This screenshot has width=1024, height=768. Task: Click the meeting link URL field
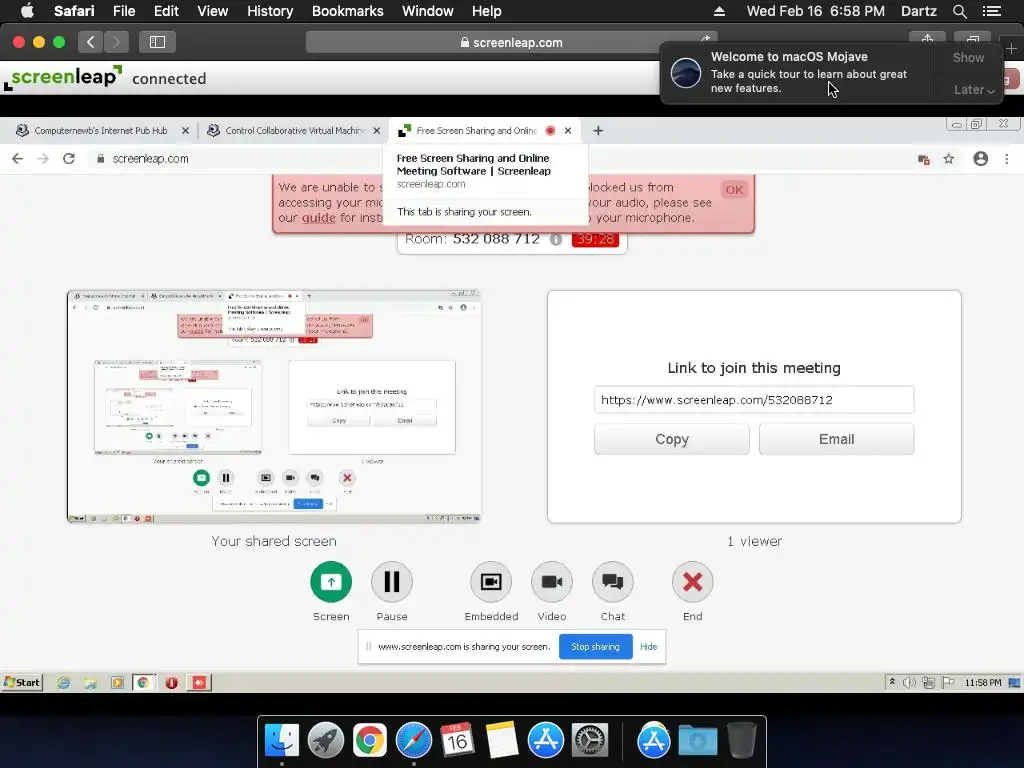click(x=754, y=400)
